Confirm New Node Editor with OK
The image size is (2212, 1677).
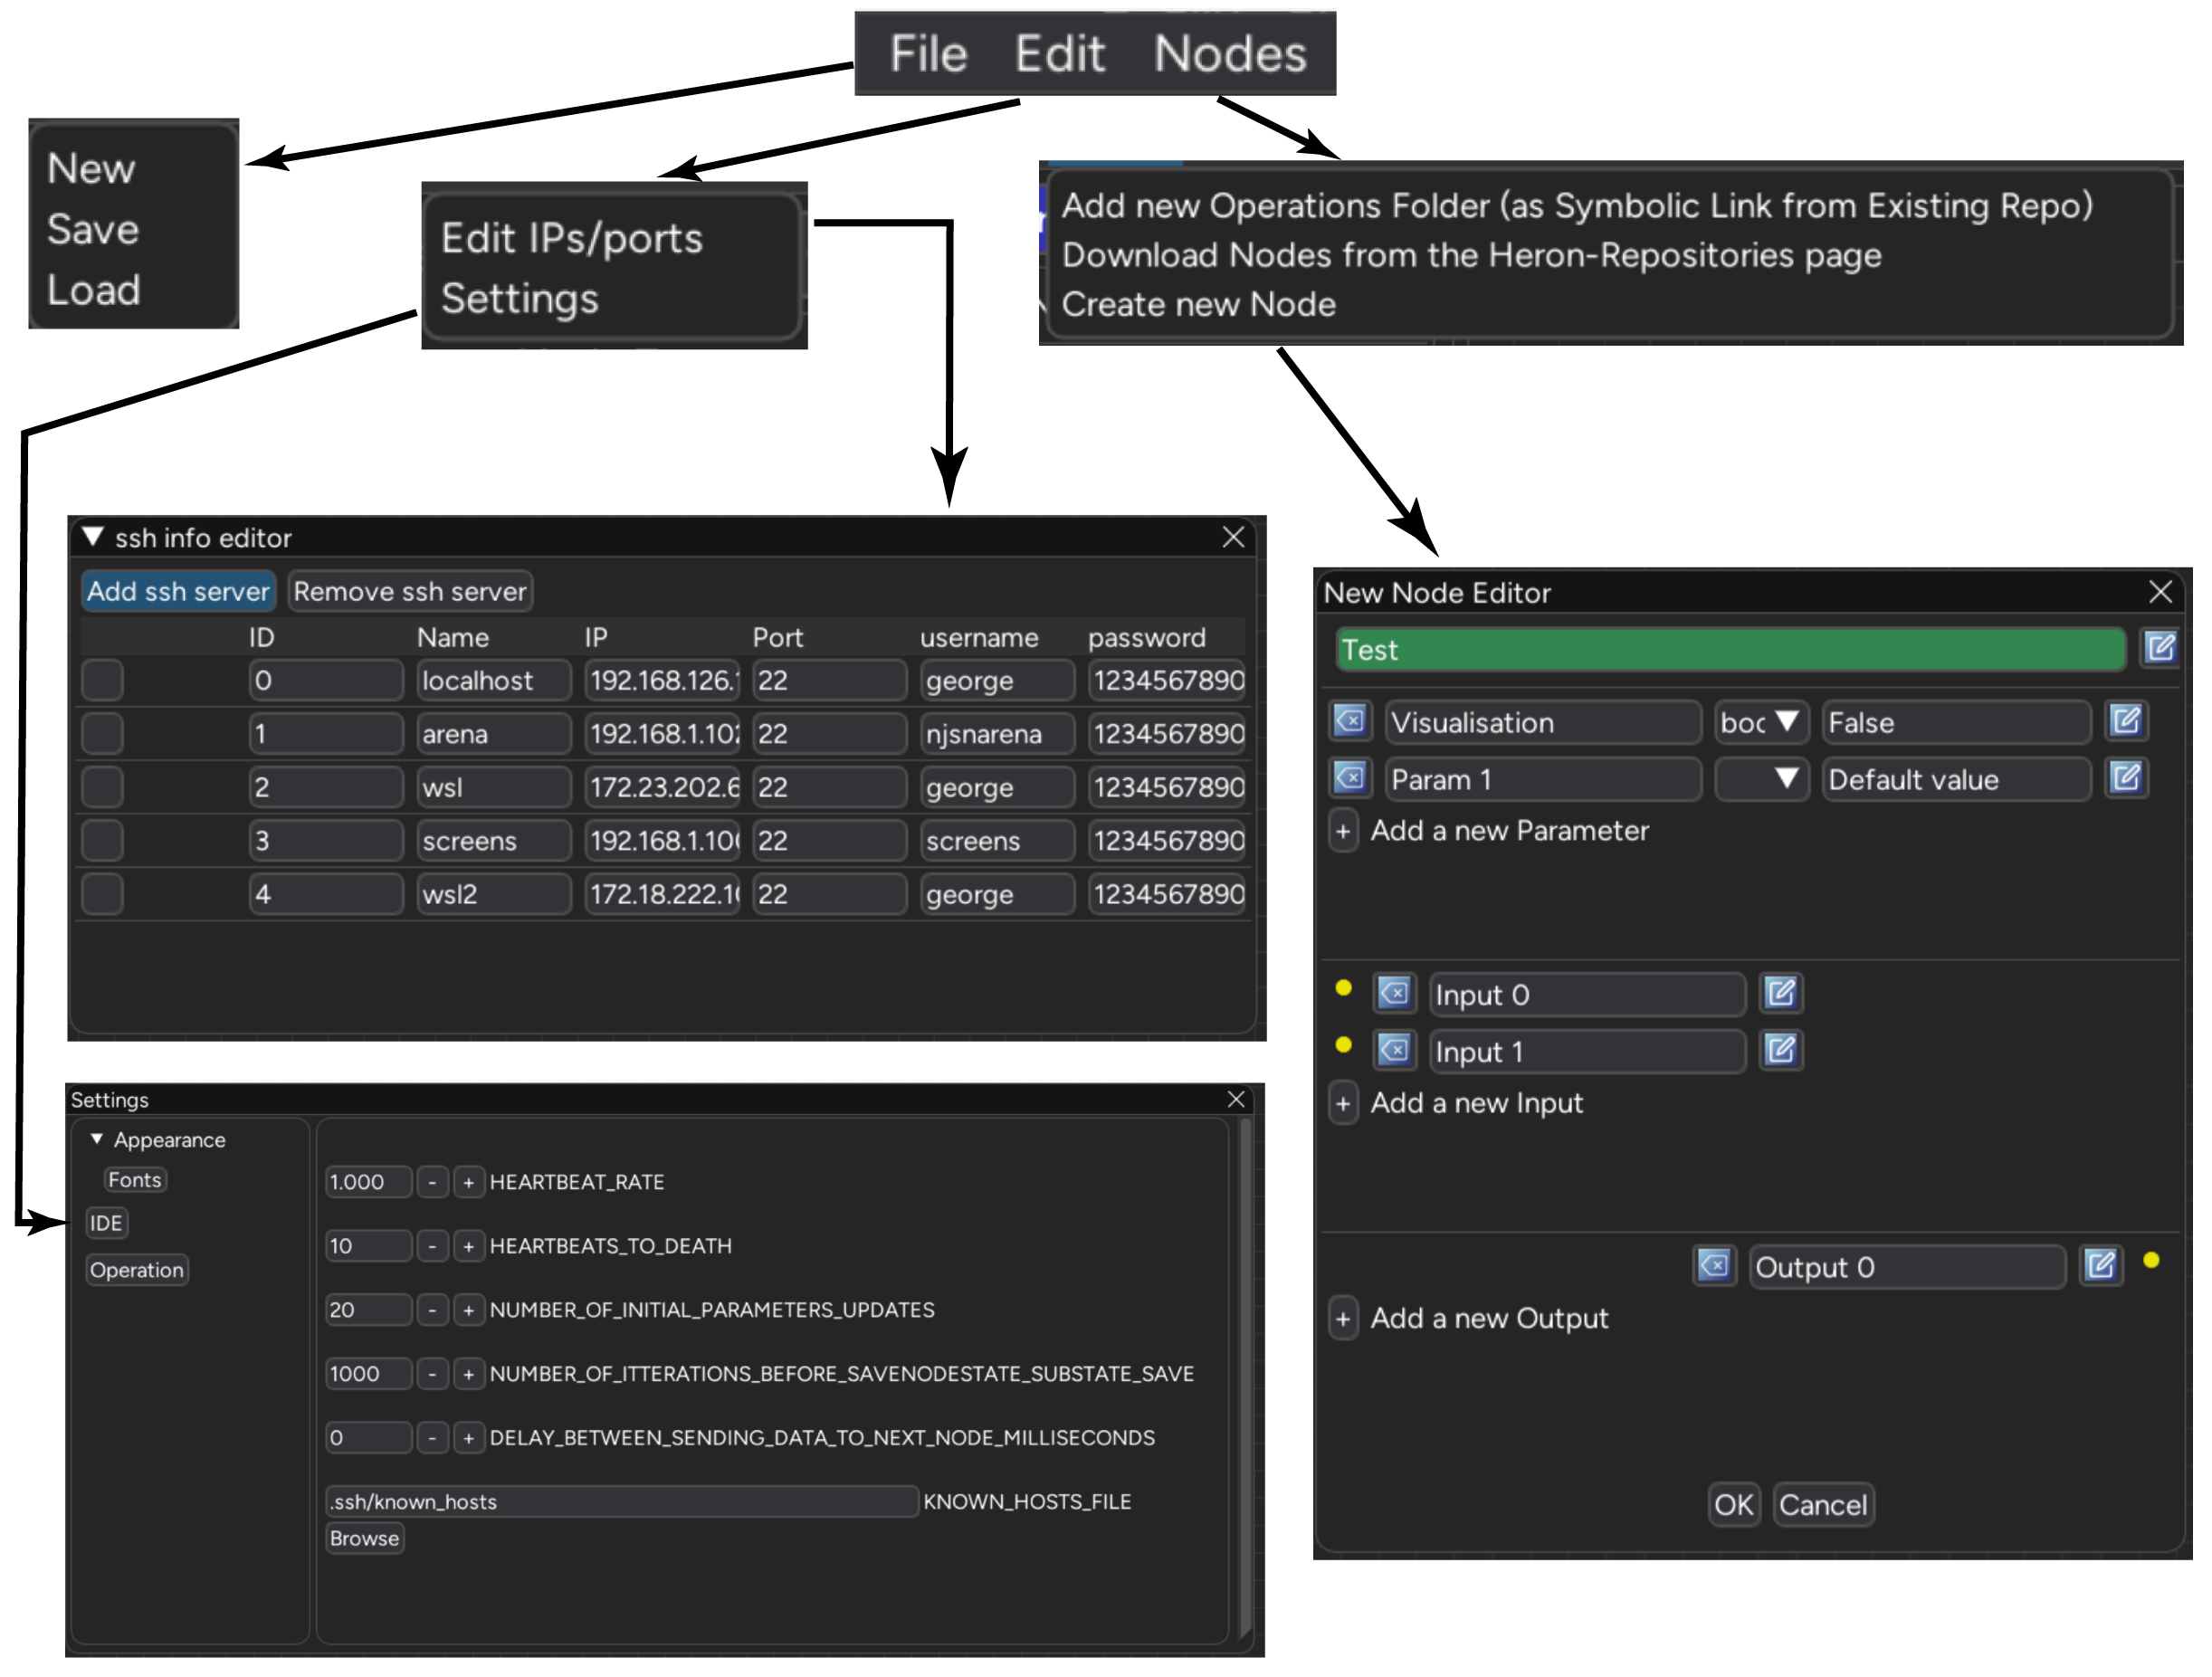click(x=1733, y=1506)
